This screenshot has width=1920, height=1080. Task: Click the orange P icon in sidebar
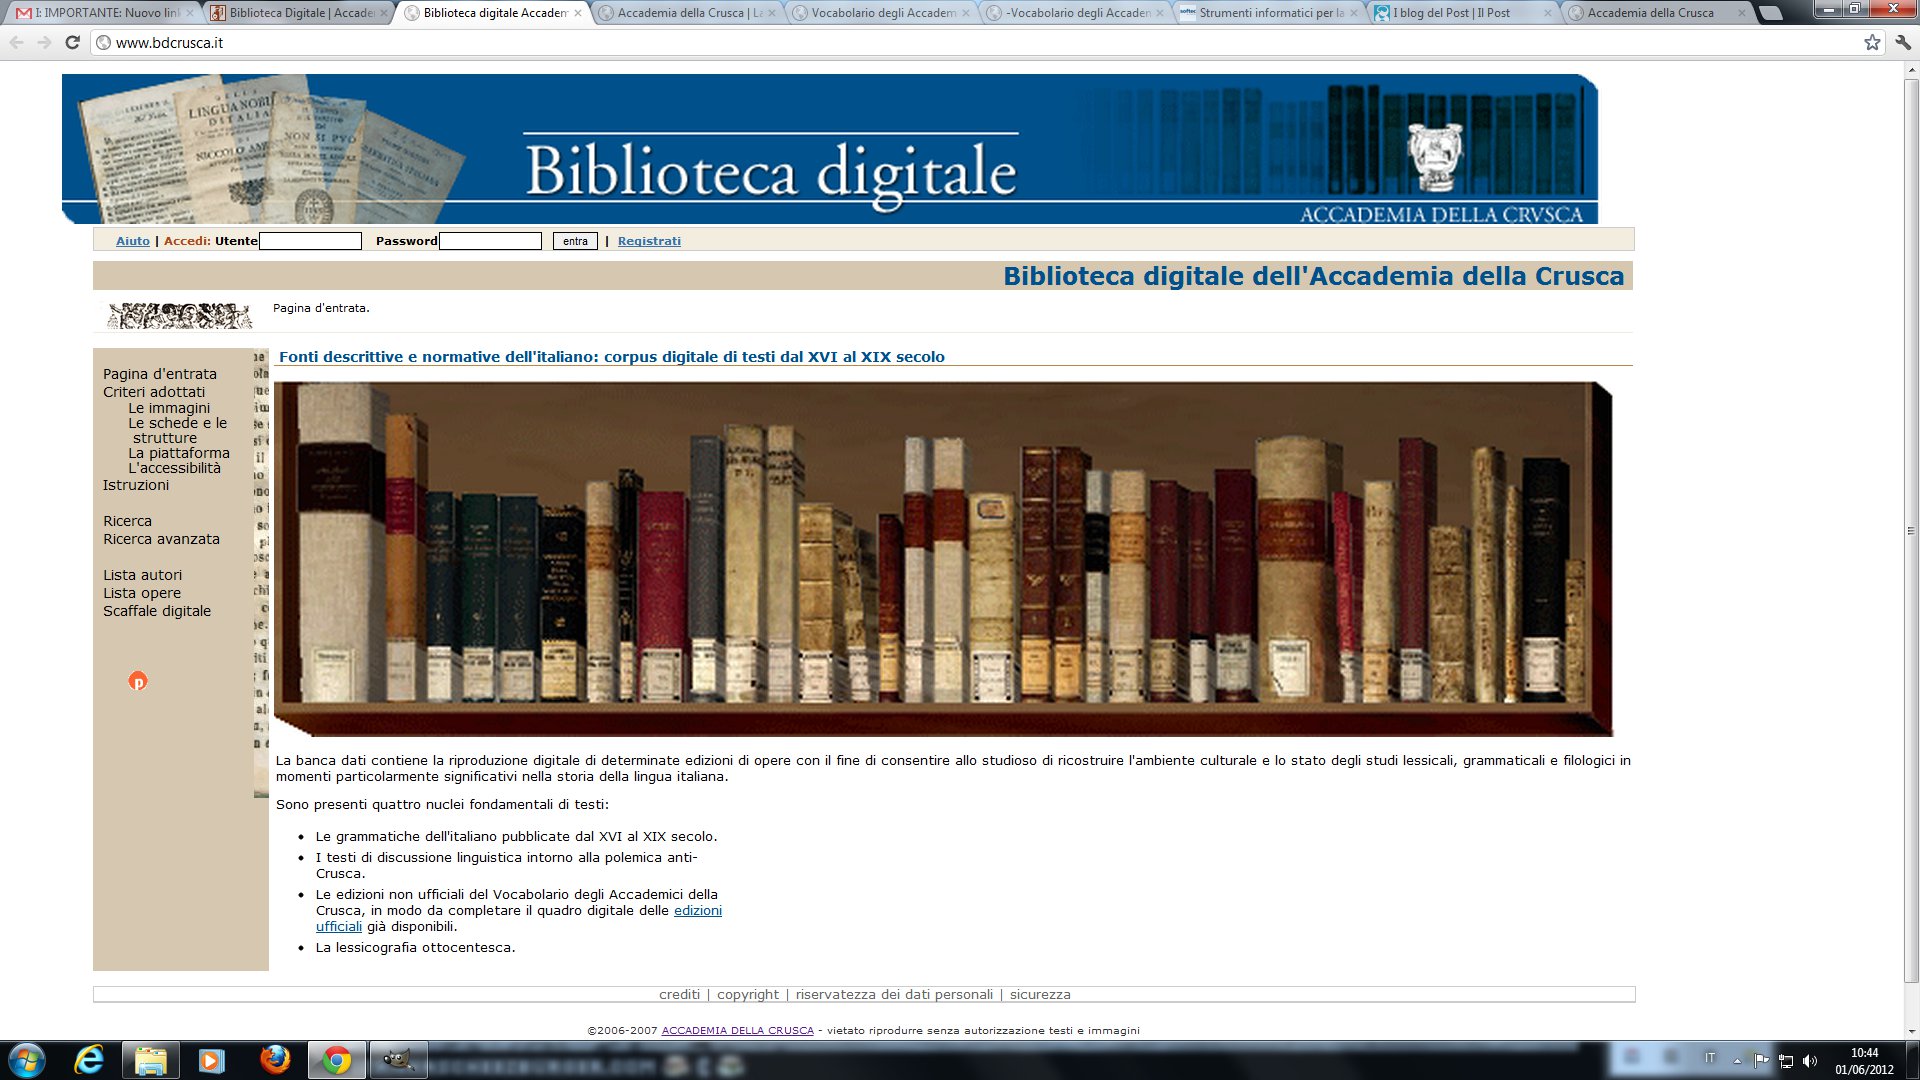[x=138, y=681]
